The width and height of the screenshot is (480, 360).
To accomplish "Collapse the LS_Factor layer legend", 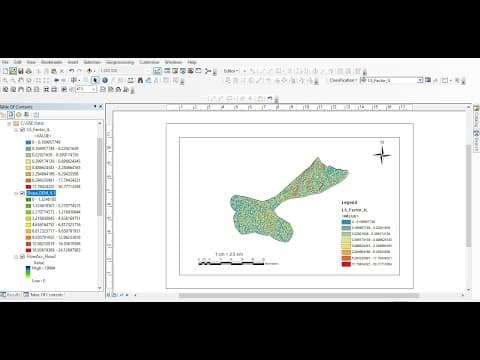I will [x=16, y=130].
